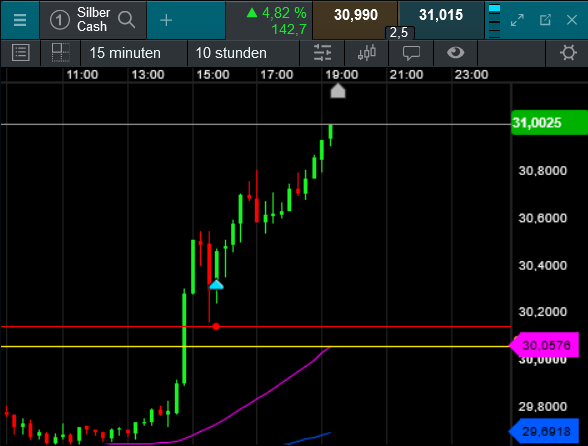This screenshot has width=588, height=446.
Task: Change chart type via candlestick icon
Action: pos(367,53)
